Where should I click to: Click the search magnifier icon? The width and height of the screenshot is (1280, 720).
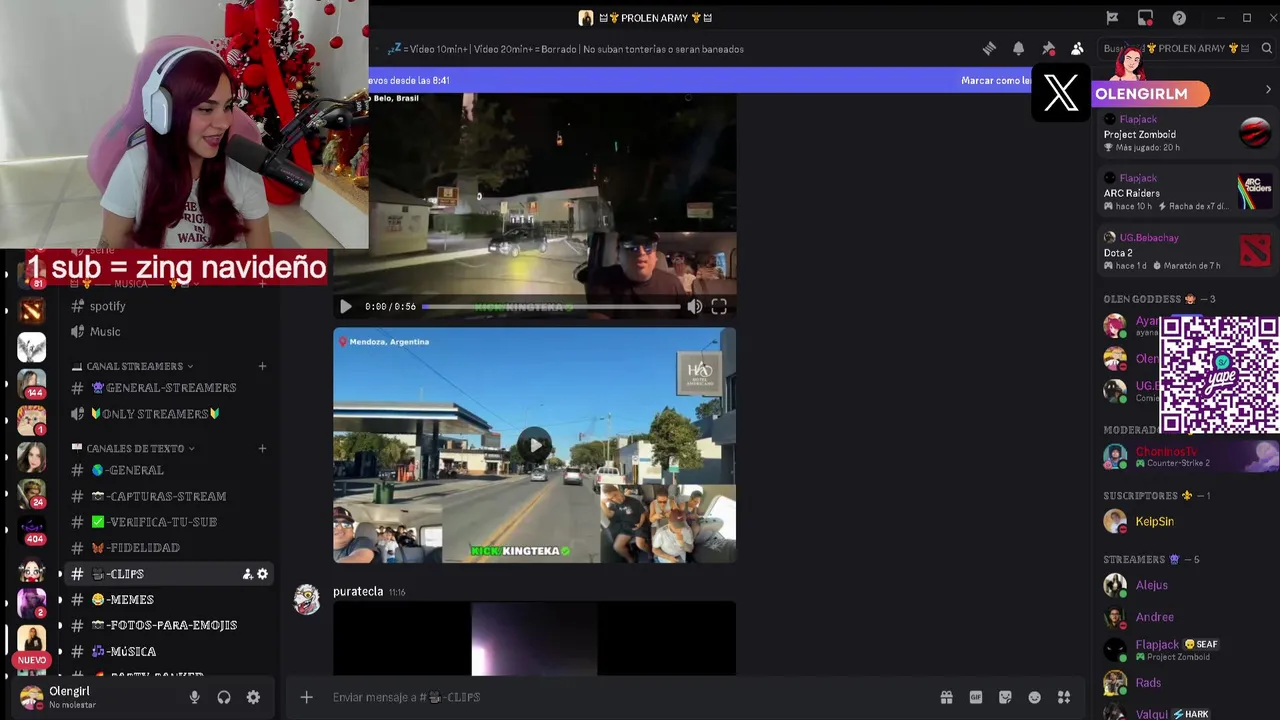click(x=1266, y=49)
